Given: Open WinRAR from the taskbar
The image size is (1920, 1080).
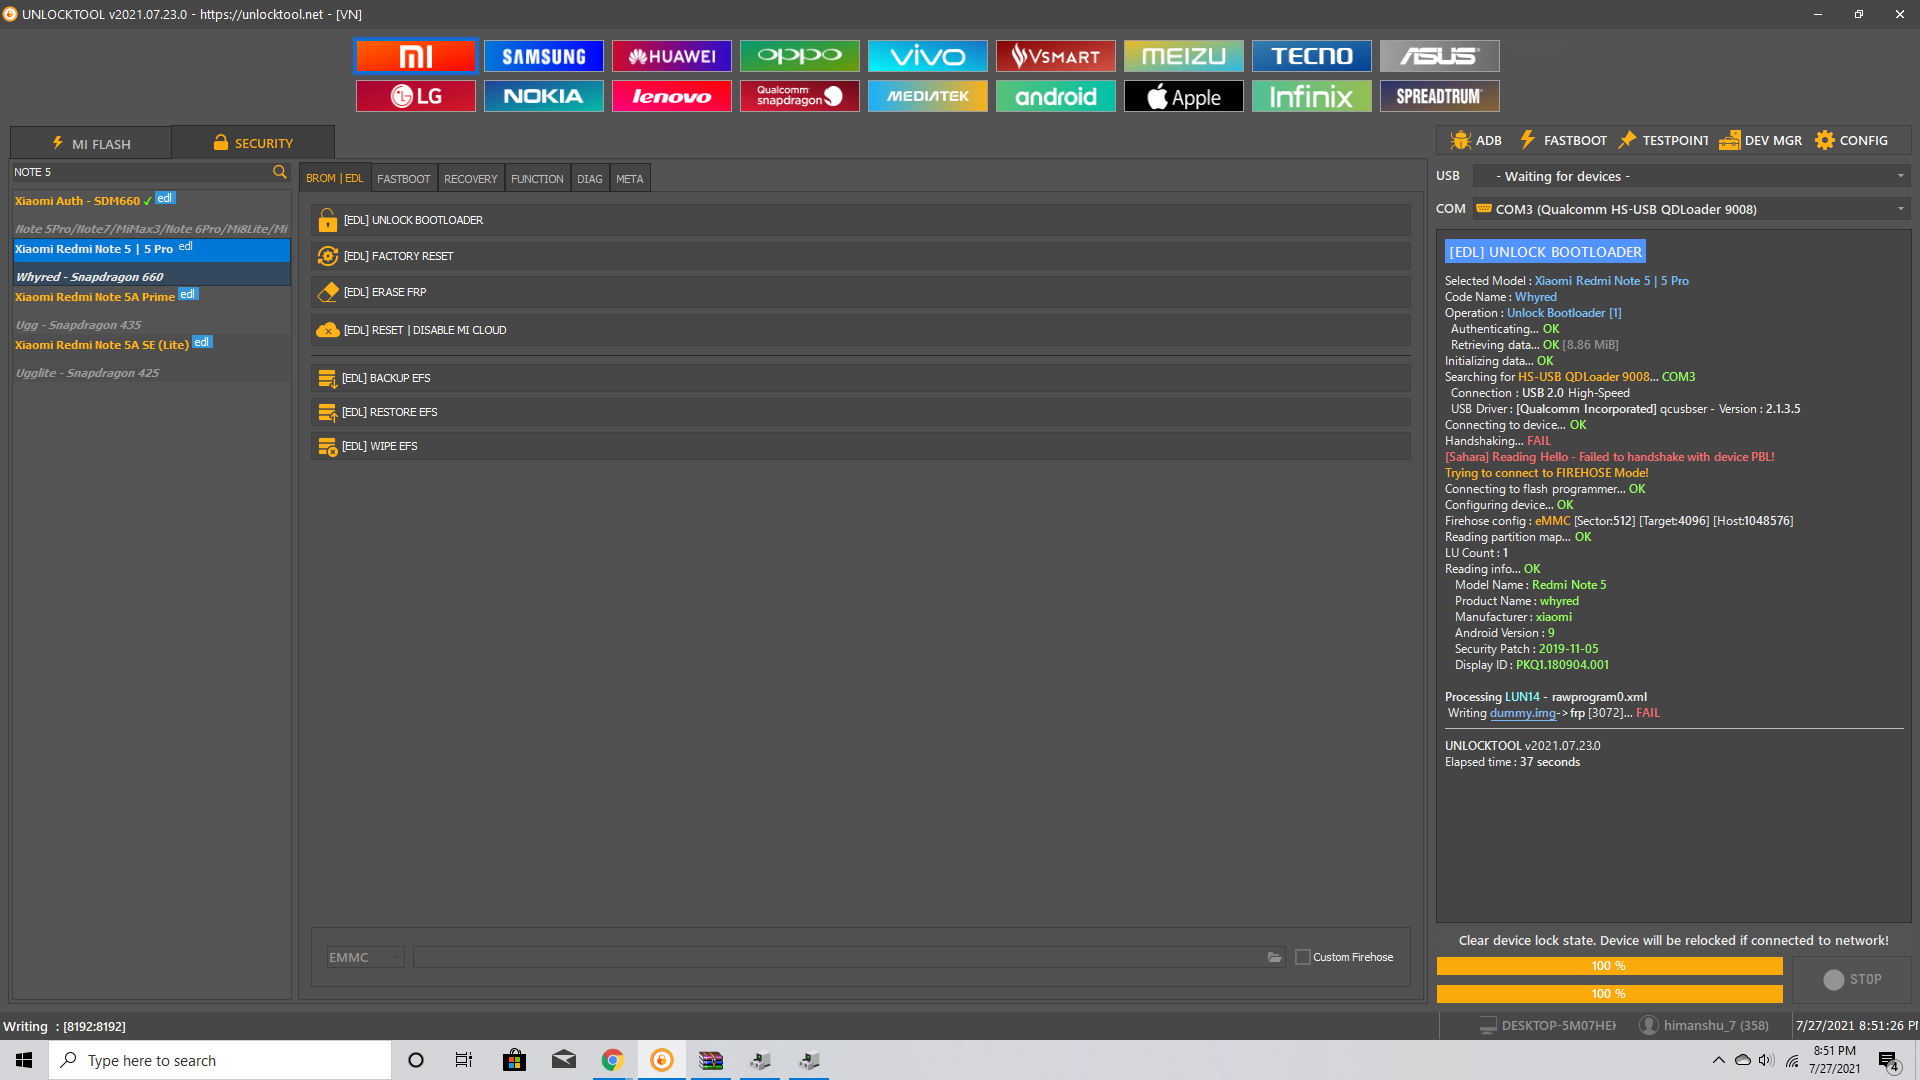Looking at the screenshot, I should click(x=711, y=1060).
